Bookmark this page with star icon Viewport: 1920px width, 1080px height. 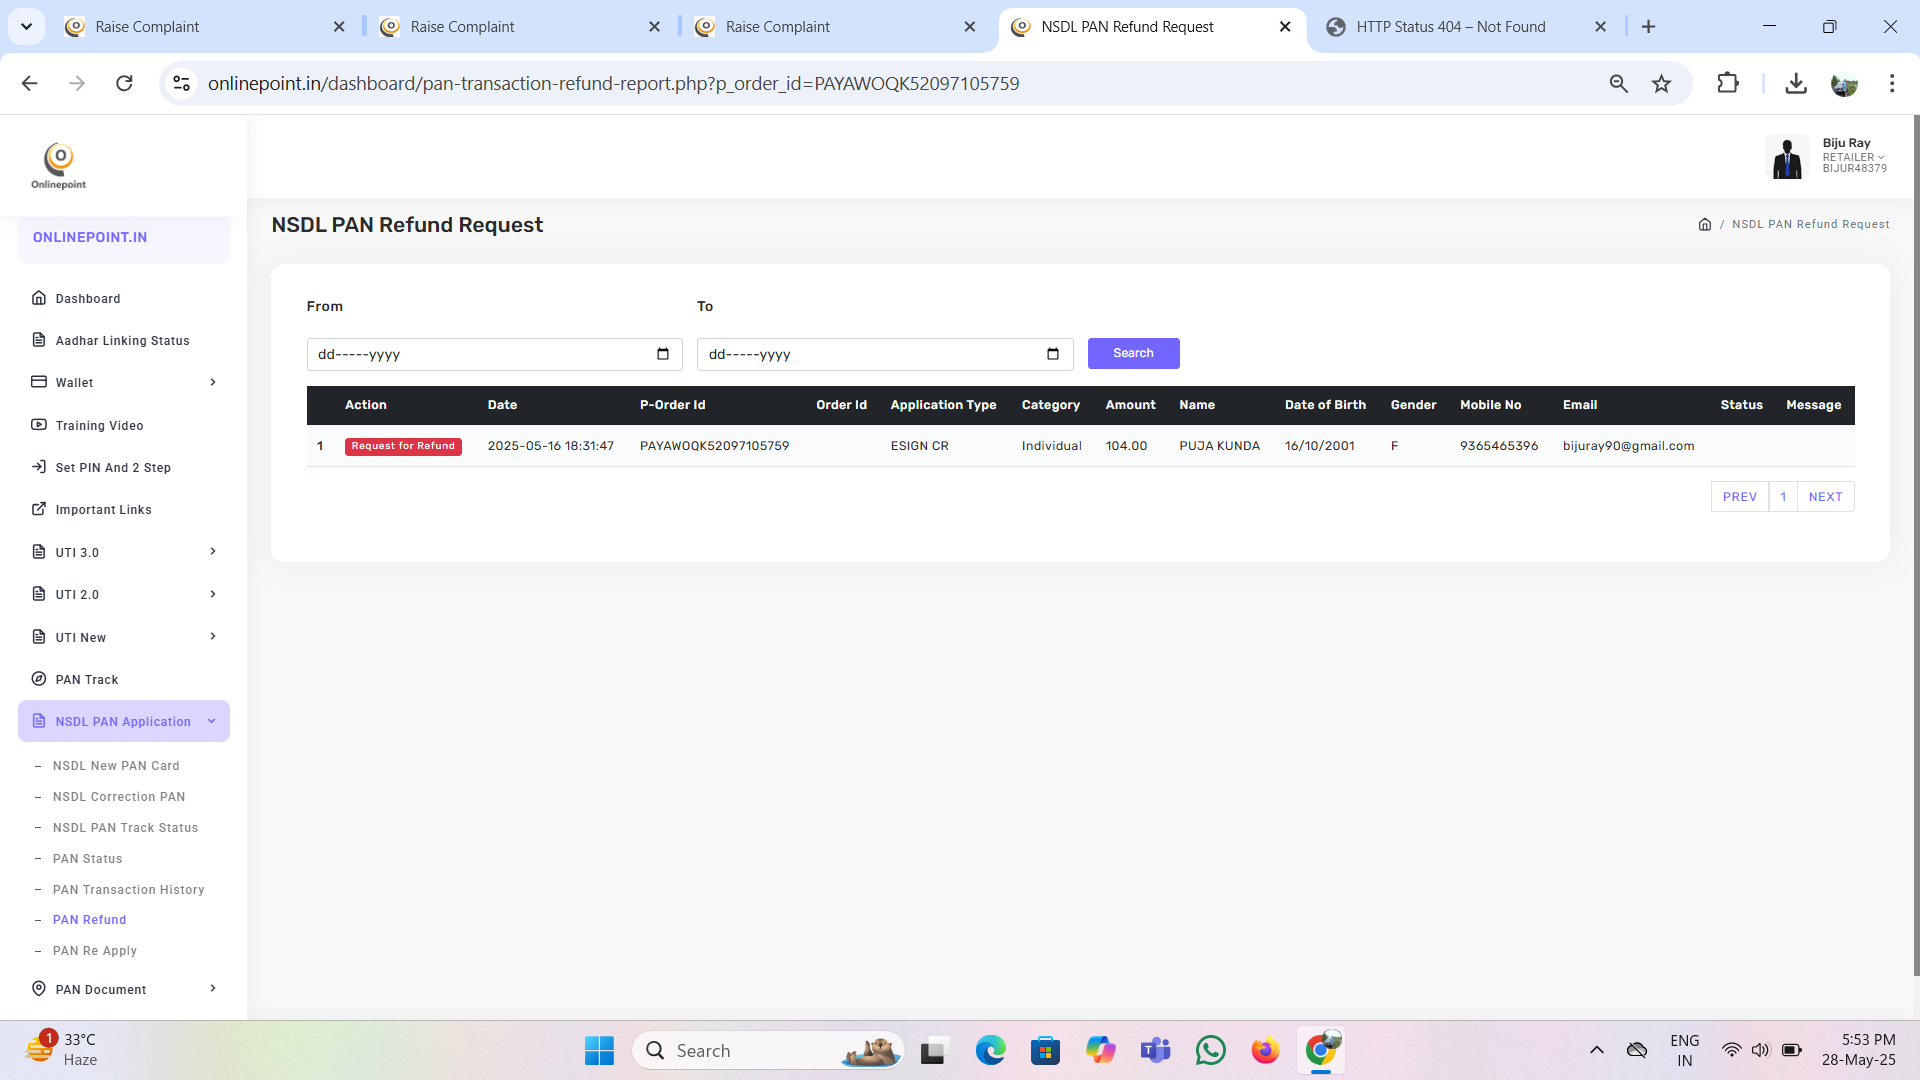point(1661,84)
